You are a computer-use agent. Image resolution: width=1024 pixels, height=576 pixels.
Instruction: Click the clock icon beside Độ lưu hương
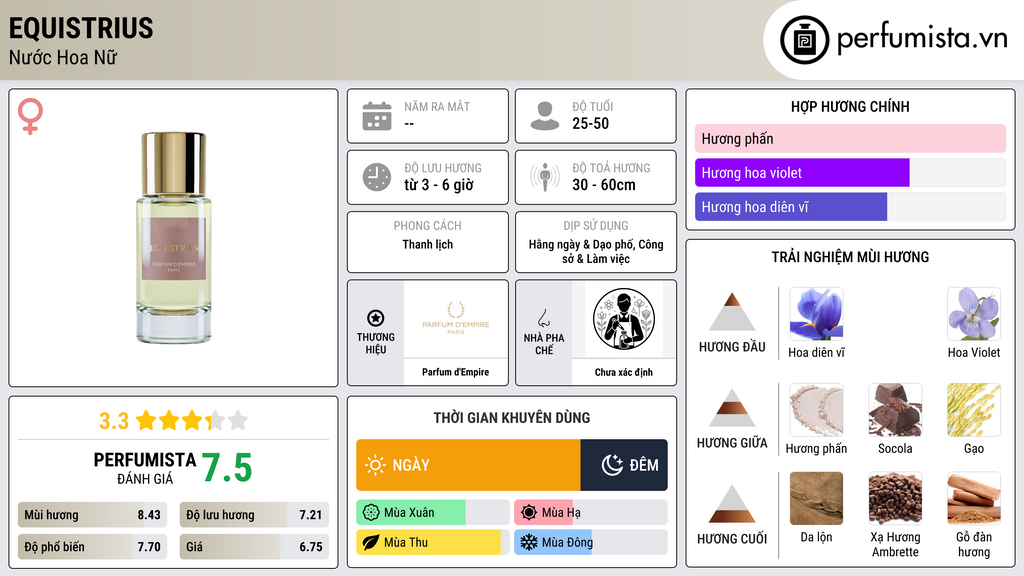click(x=377, y=177)
